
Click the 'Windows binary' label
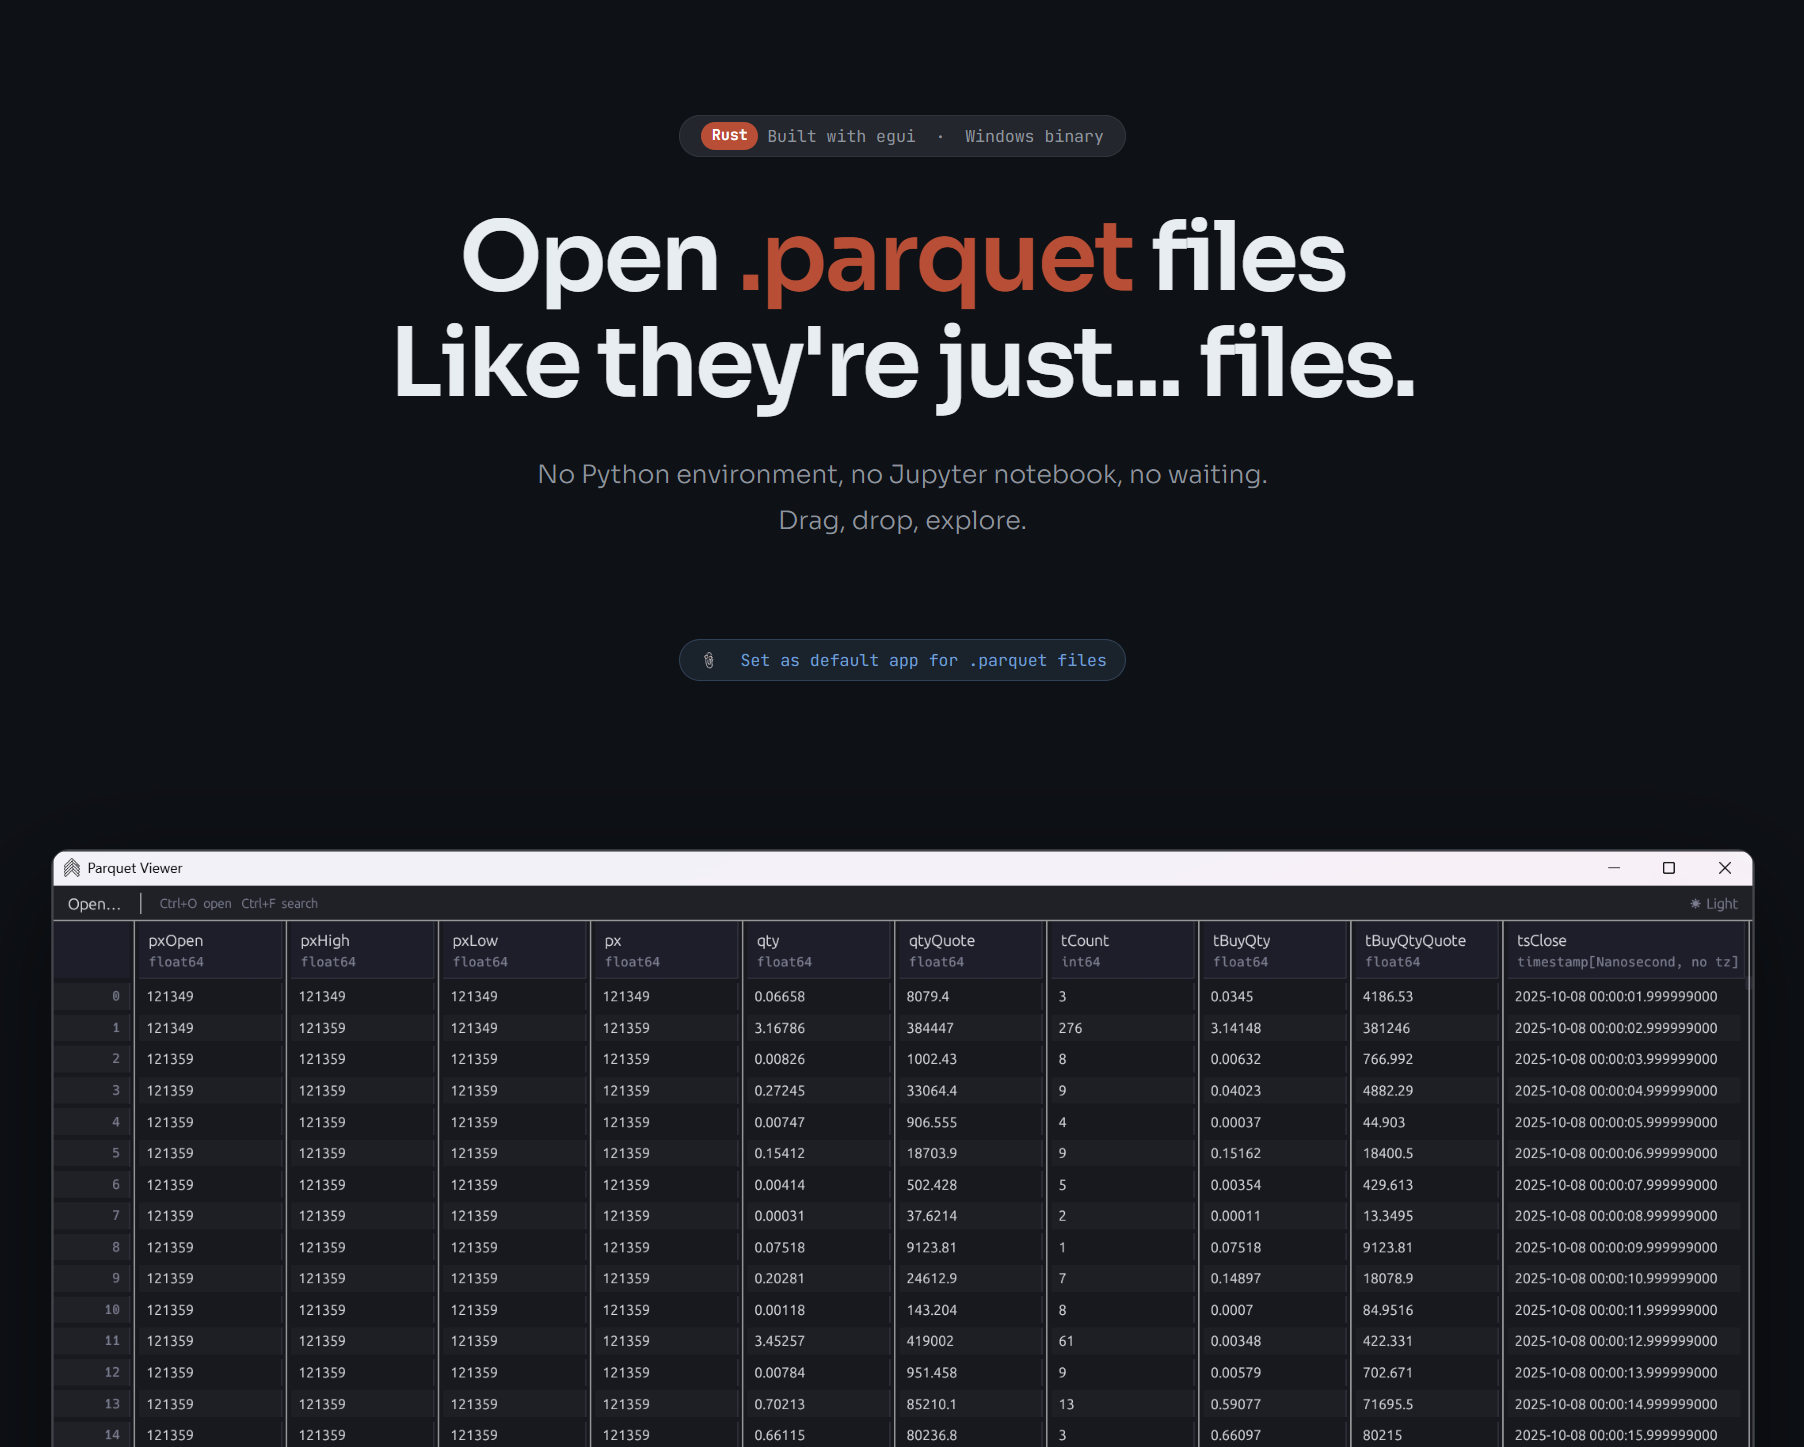point(1034,136)
